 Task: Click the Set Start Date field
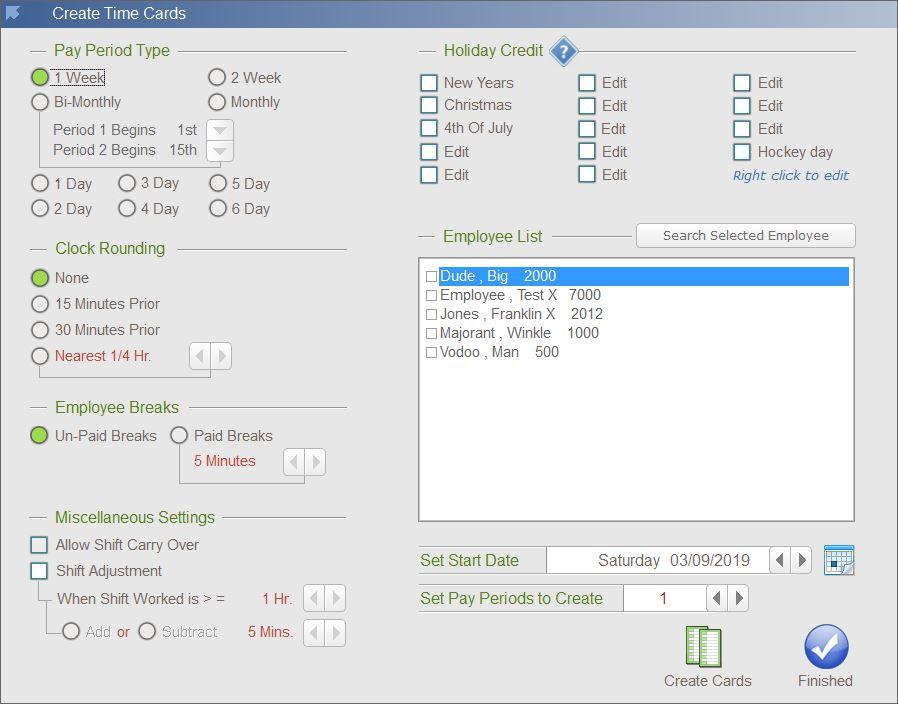tap(657, 560)
